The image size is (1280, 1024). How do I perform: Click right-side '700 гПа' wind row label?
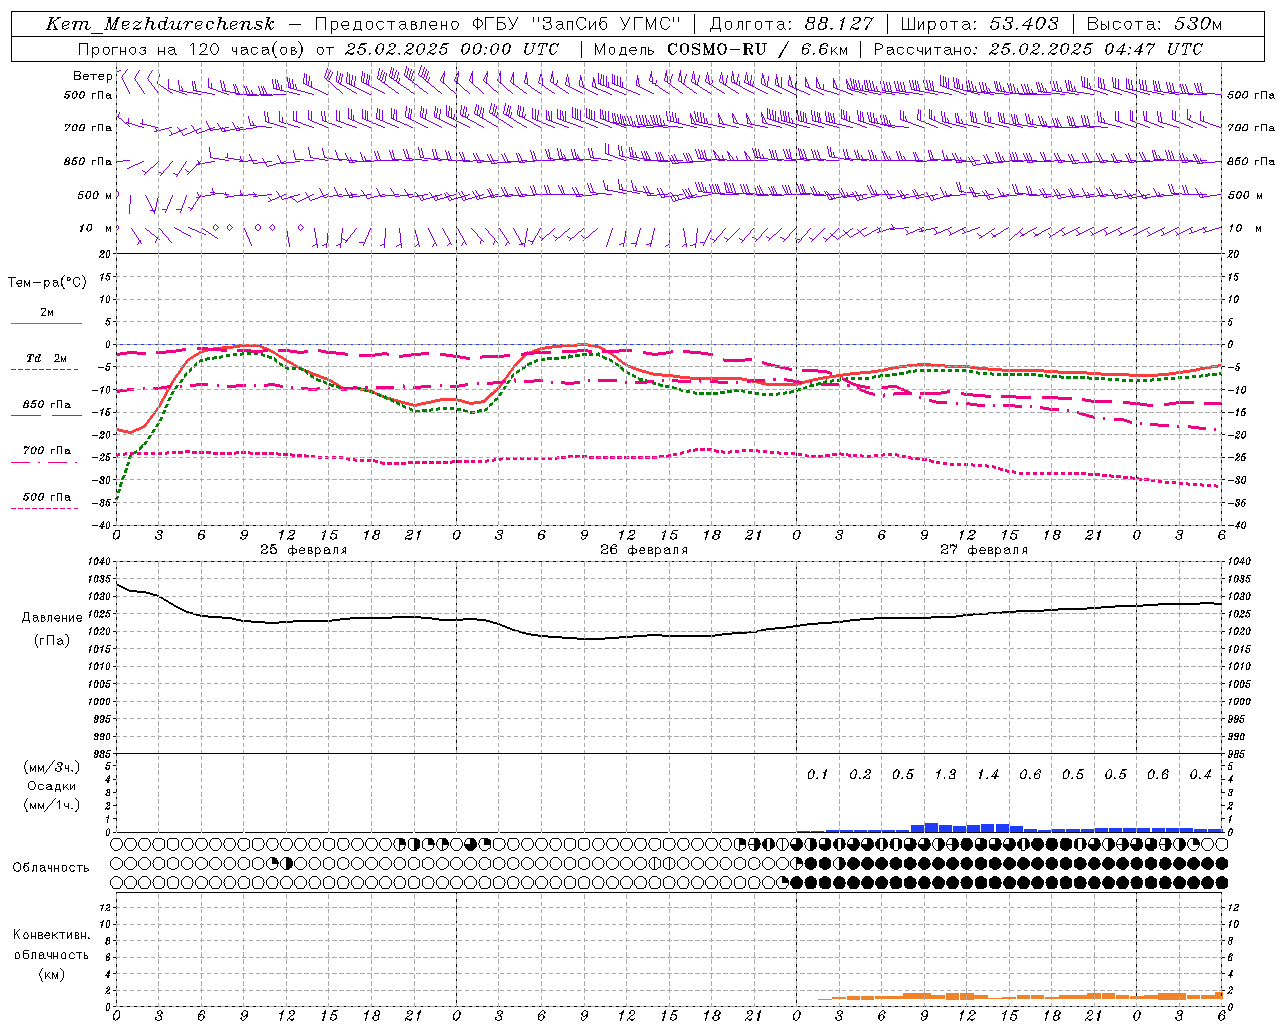pyautogui.click(x=1251, y=128)
